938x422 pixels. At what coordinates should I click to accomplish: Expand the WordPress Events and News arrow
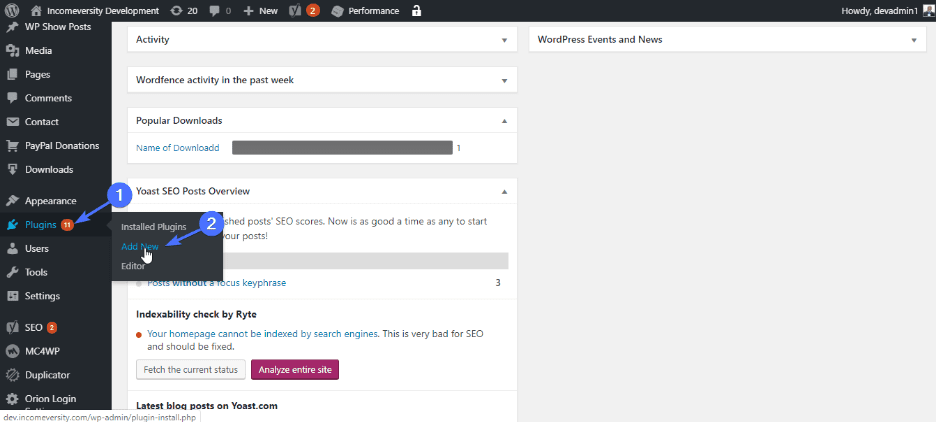[913, 40]
